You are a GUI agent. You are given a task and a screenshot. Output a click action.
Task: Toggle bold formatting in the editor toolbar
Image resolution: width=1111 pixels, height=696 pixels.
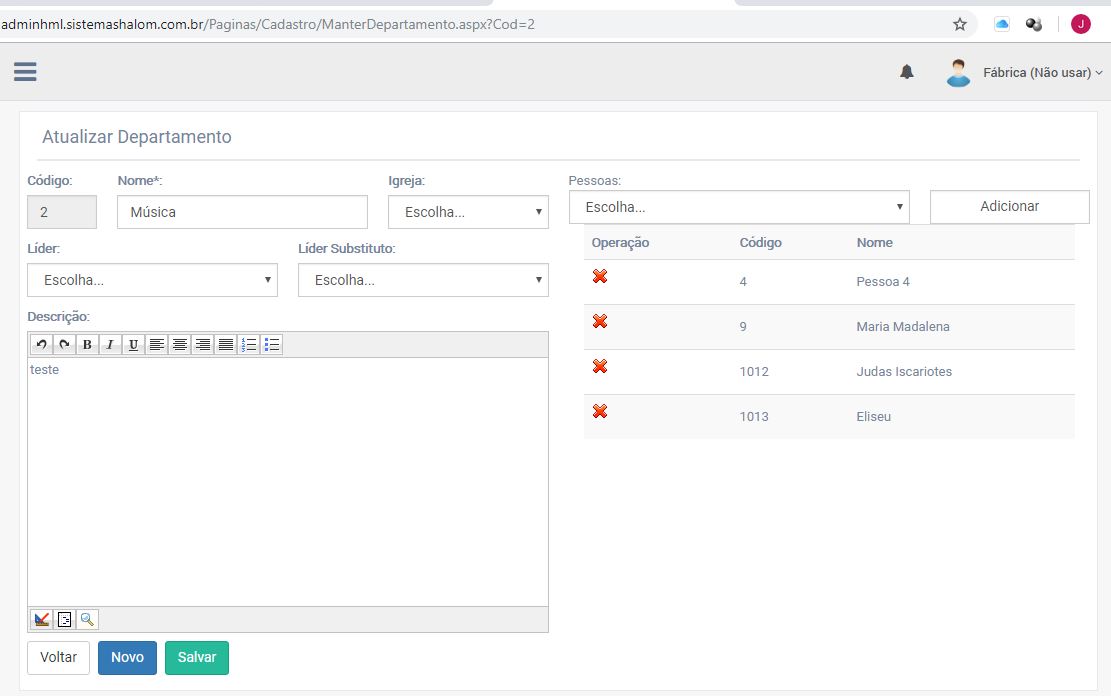click(87, 345)
